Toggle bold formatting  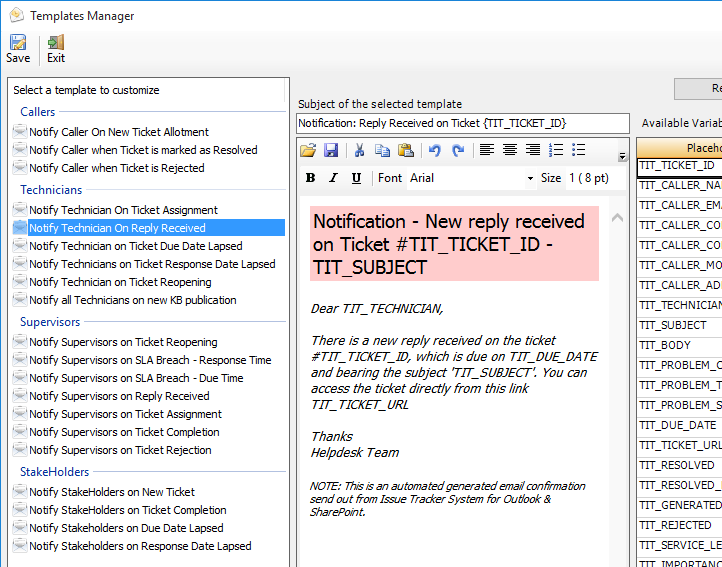pos(310,178)
